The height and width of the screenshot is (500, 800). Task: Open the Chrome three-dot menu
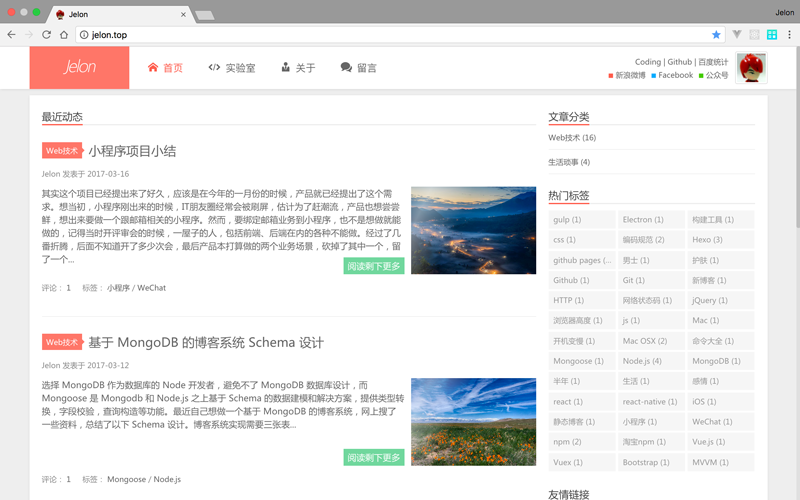click(789, 34)
